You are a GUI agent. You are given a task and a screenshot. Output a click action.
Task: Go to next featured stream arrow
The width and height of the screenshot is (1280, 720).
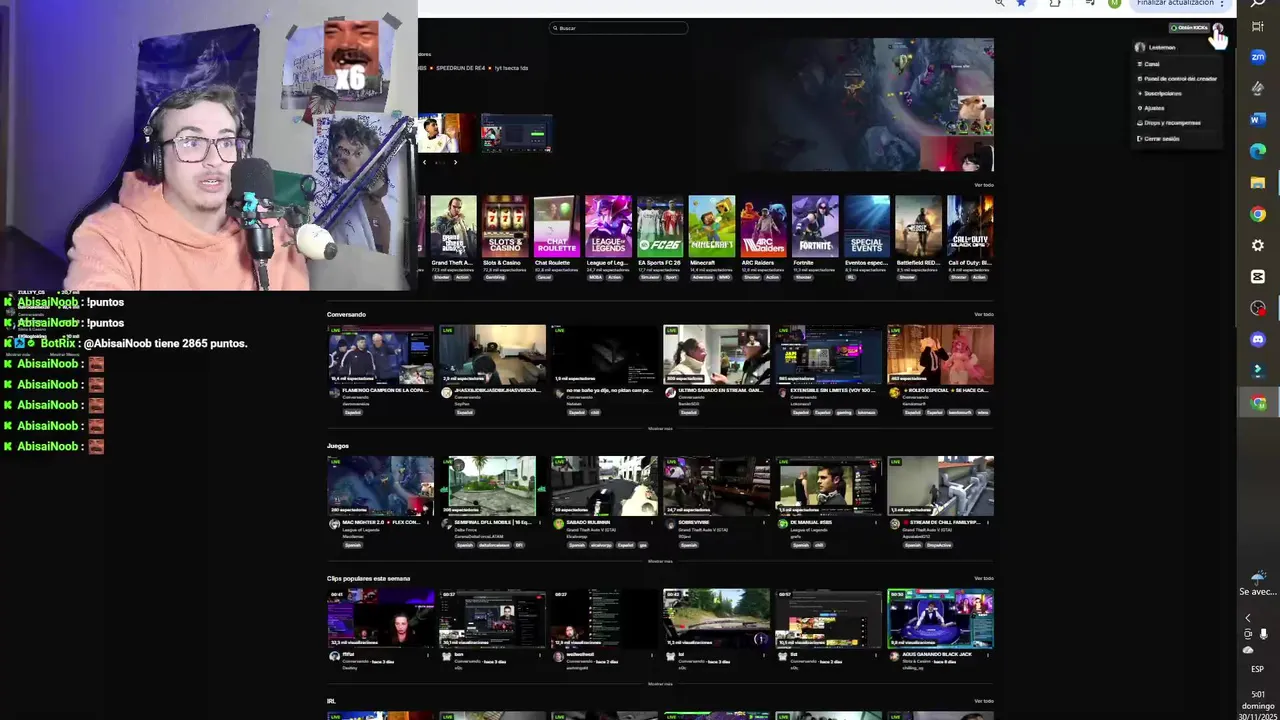455,162
